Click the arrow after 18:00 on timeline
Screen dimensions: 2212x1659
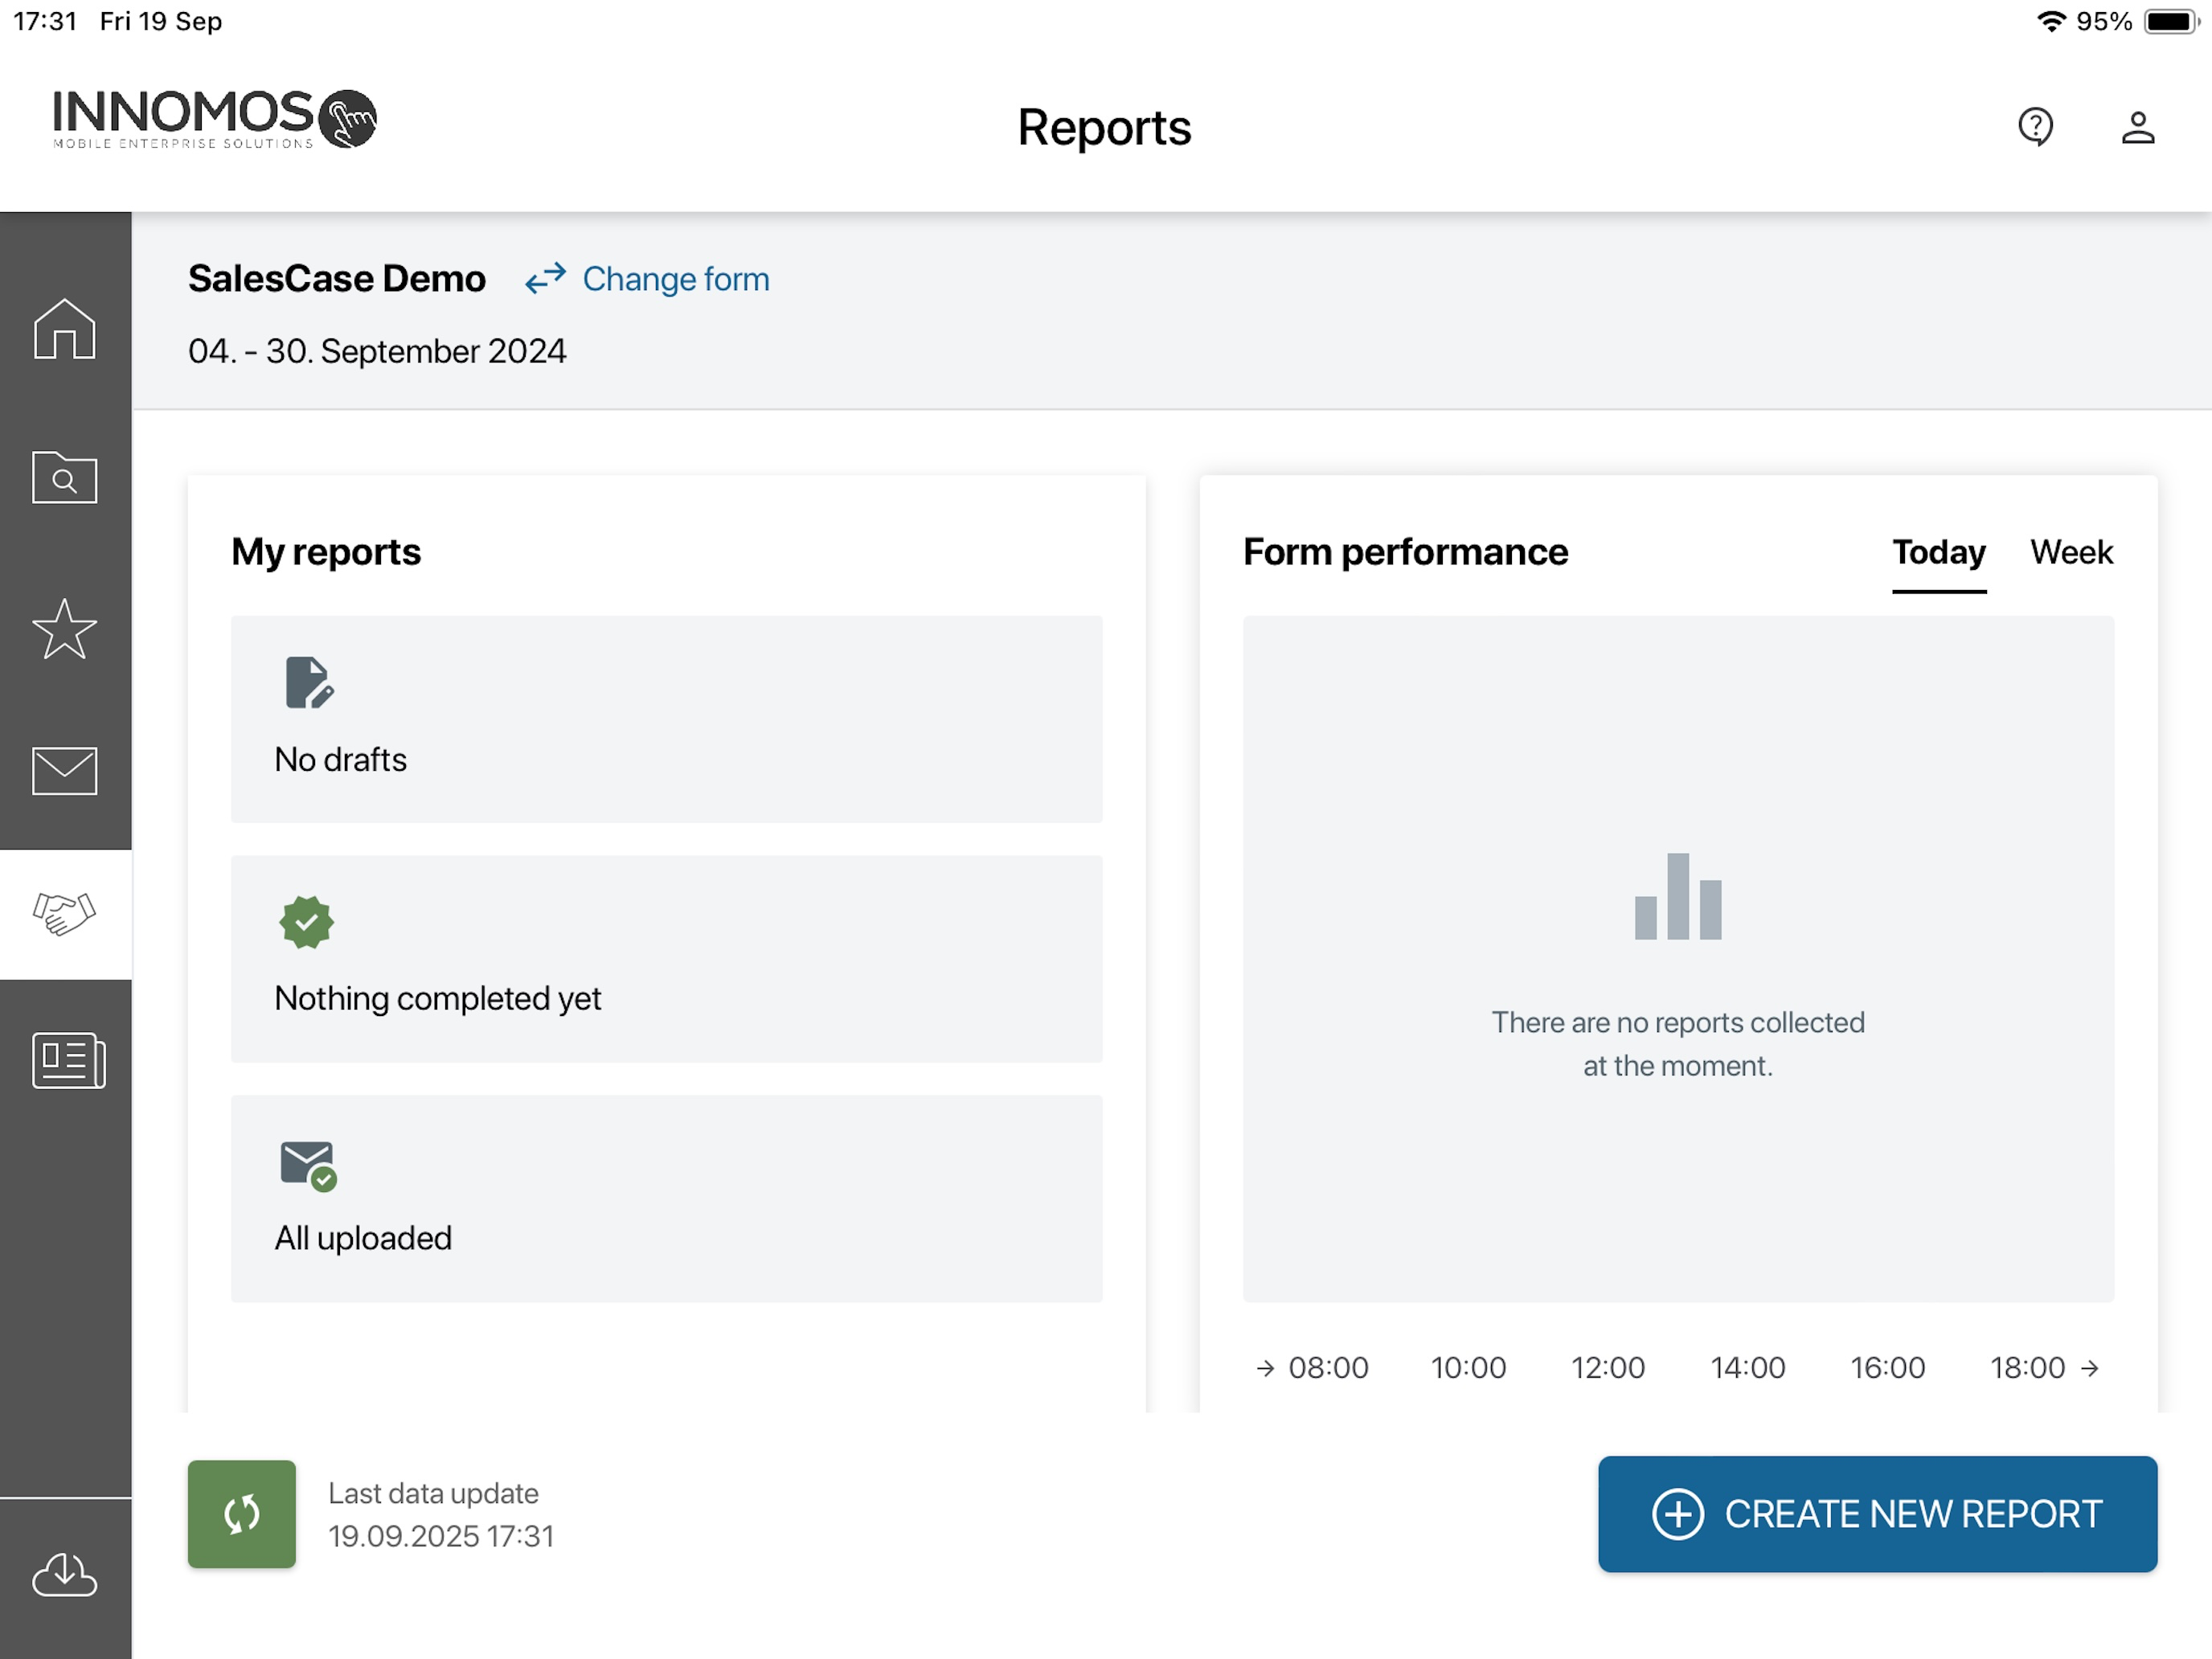click(2090, 1368)
